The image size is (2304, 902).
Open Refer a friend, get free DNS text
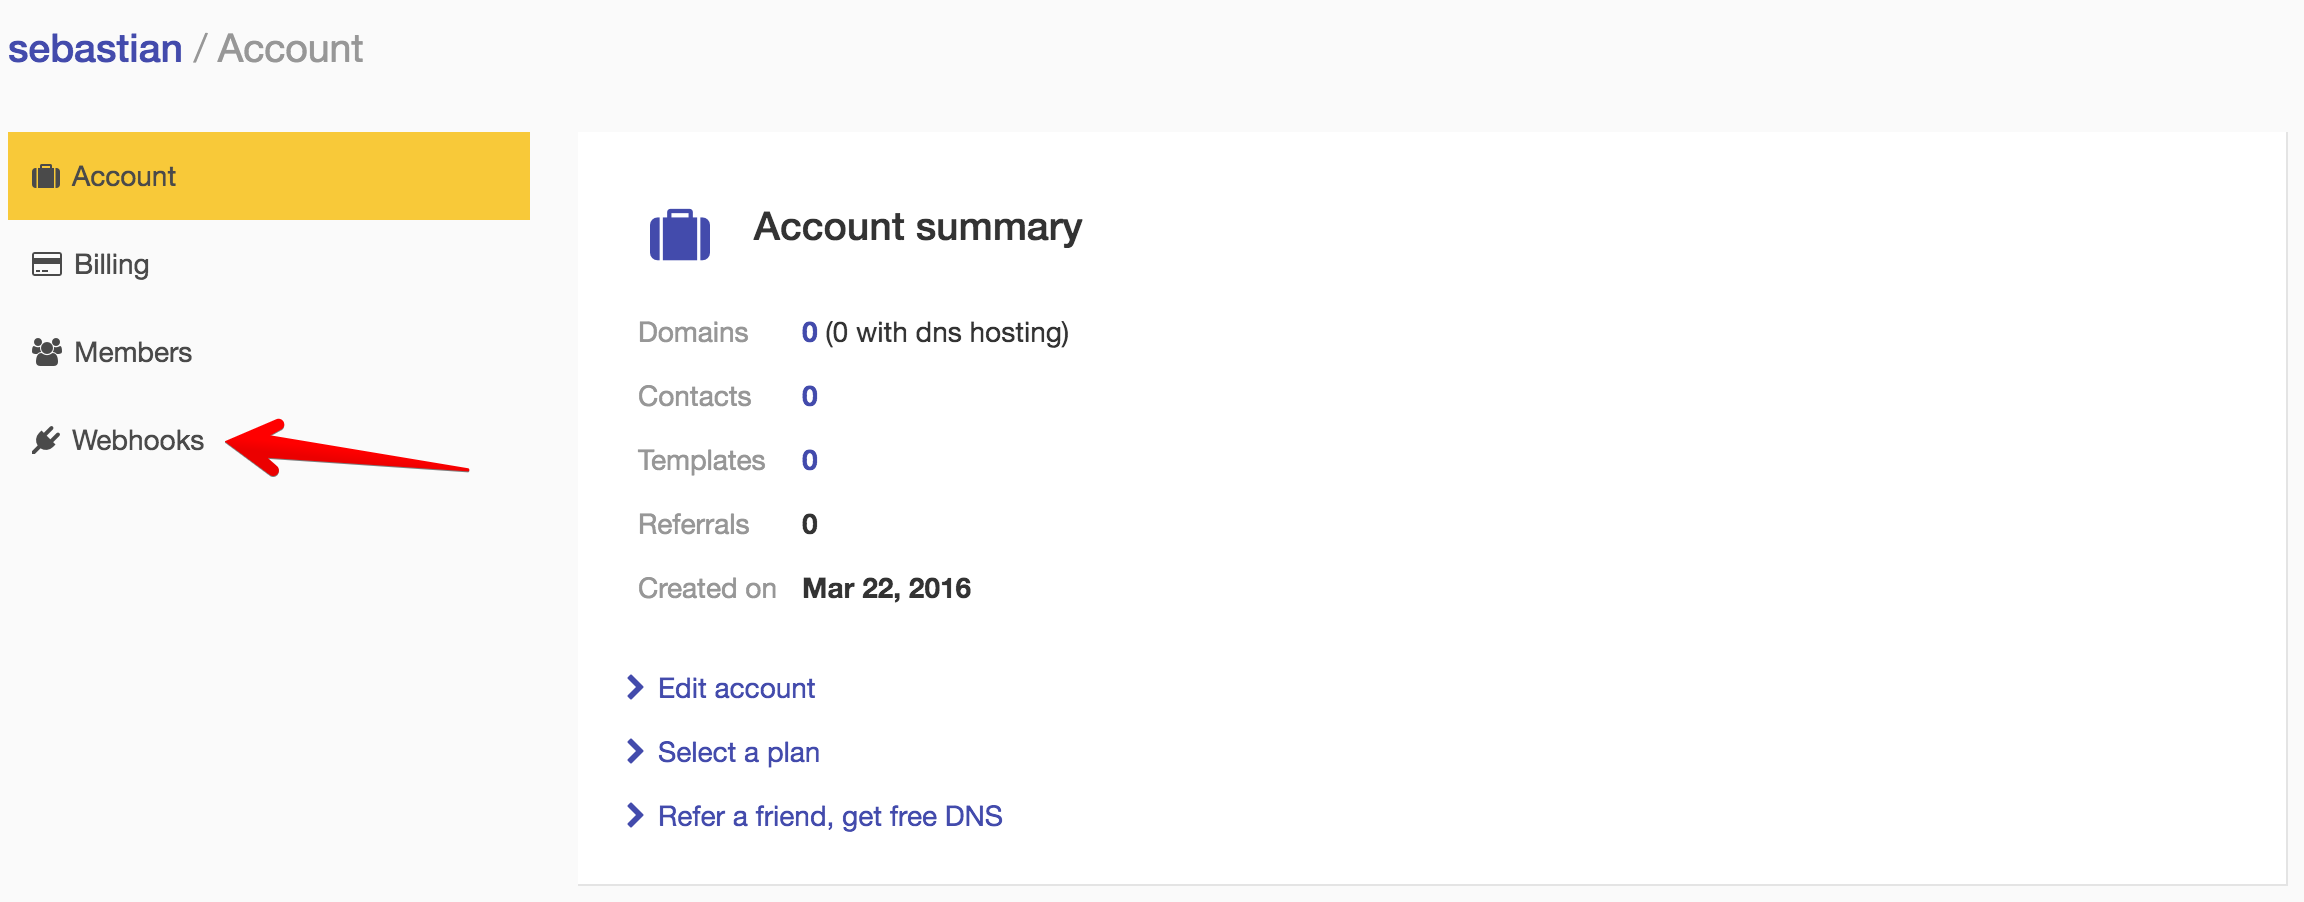[x=830, y=816]
